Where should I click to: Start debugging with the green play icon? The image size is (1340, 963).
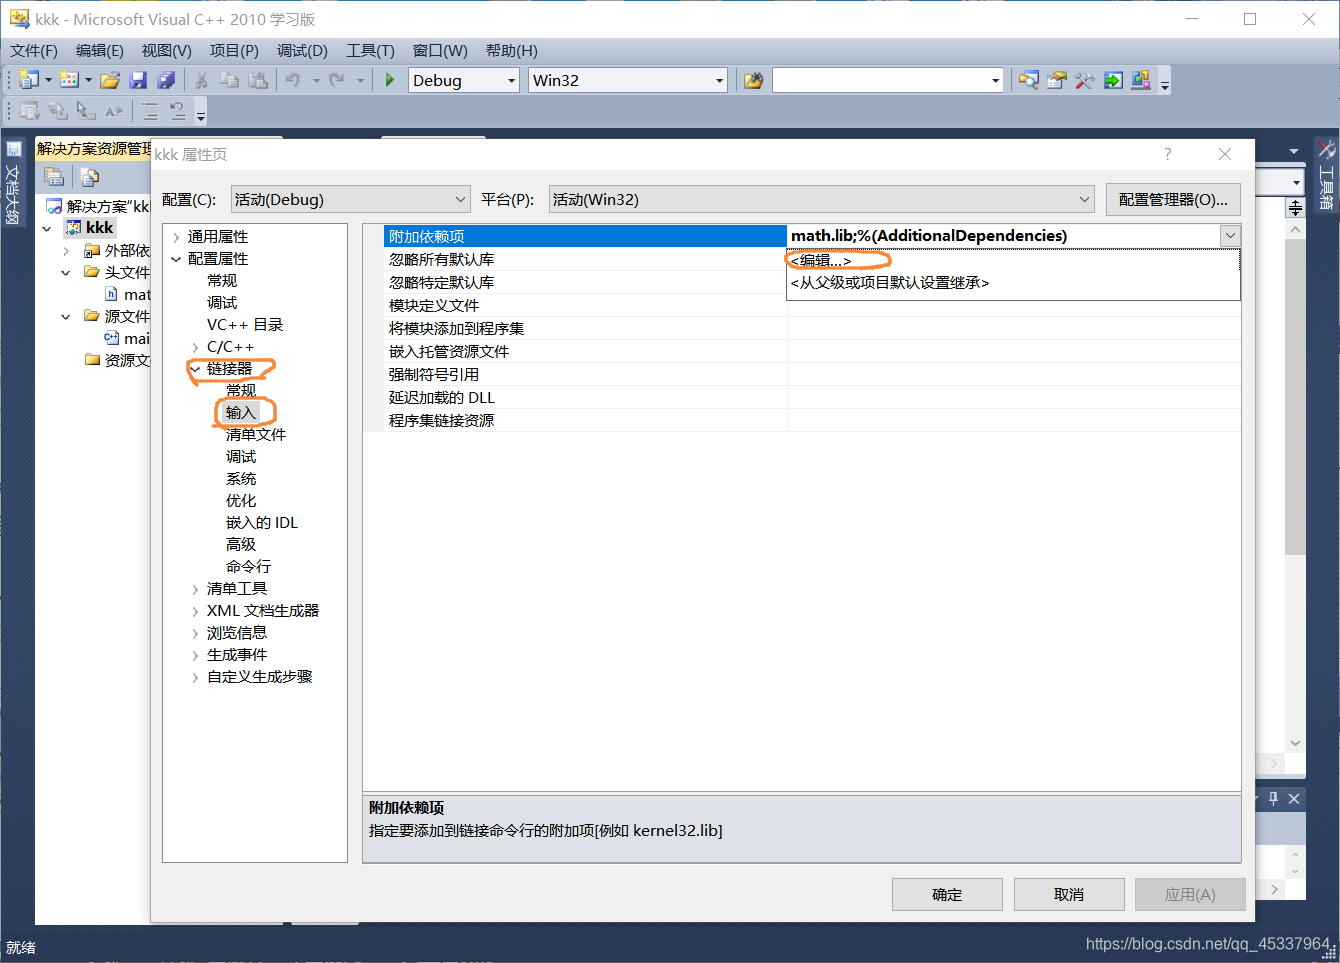[390, 80]
